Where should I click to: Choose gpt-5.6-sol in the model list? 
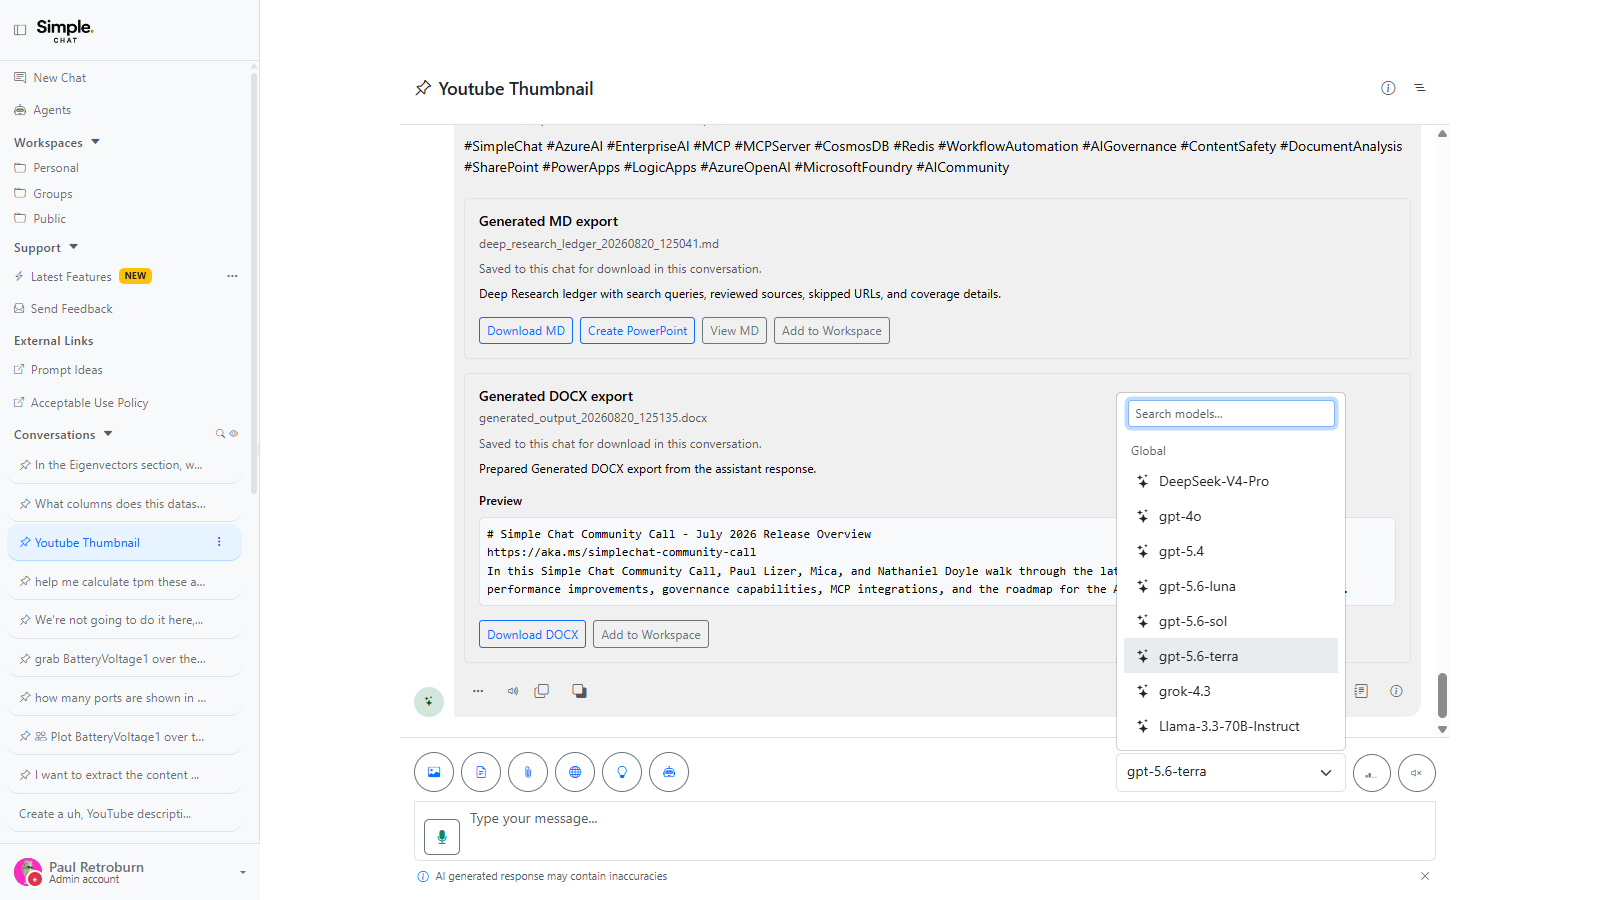coord(1231,621)
